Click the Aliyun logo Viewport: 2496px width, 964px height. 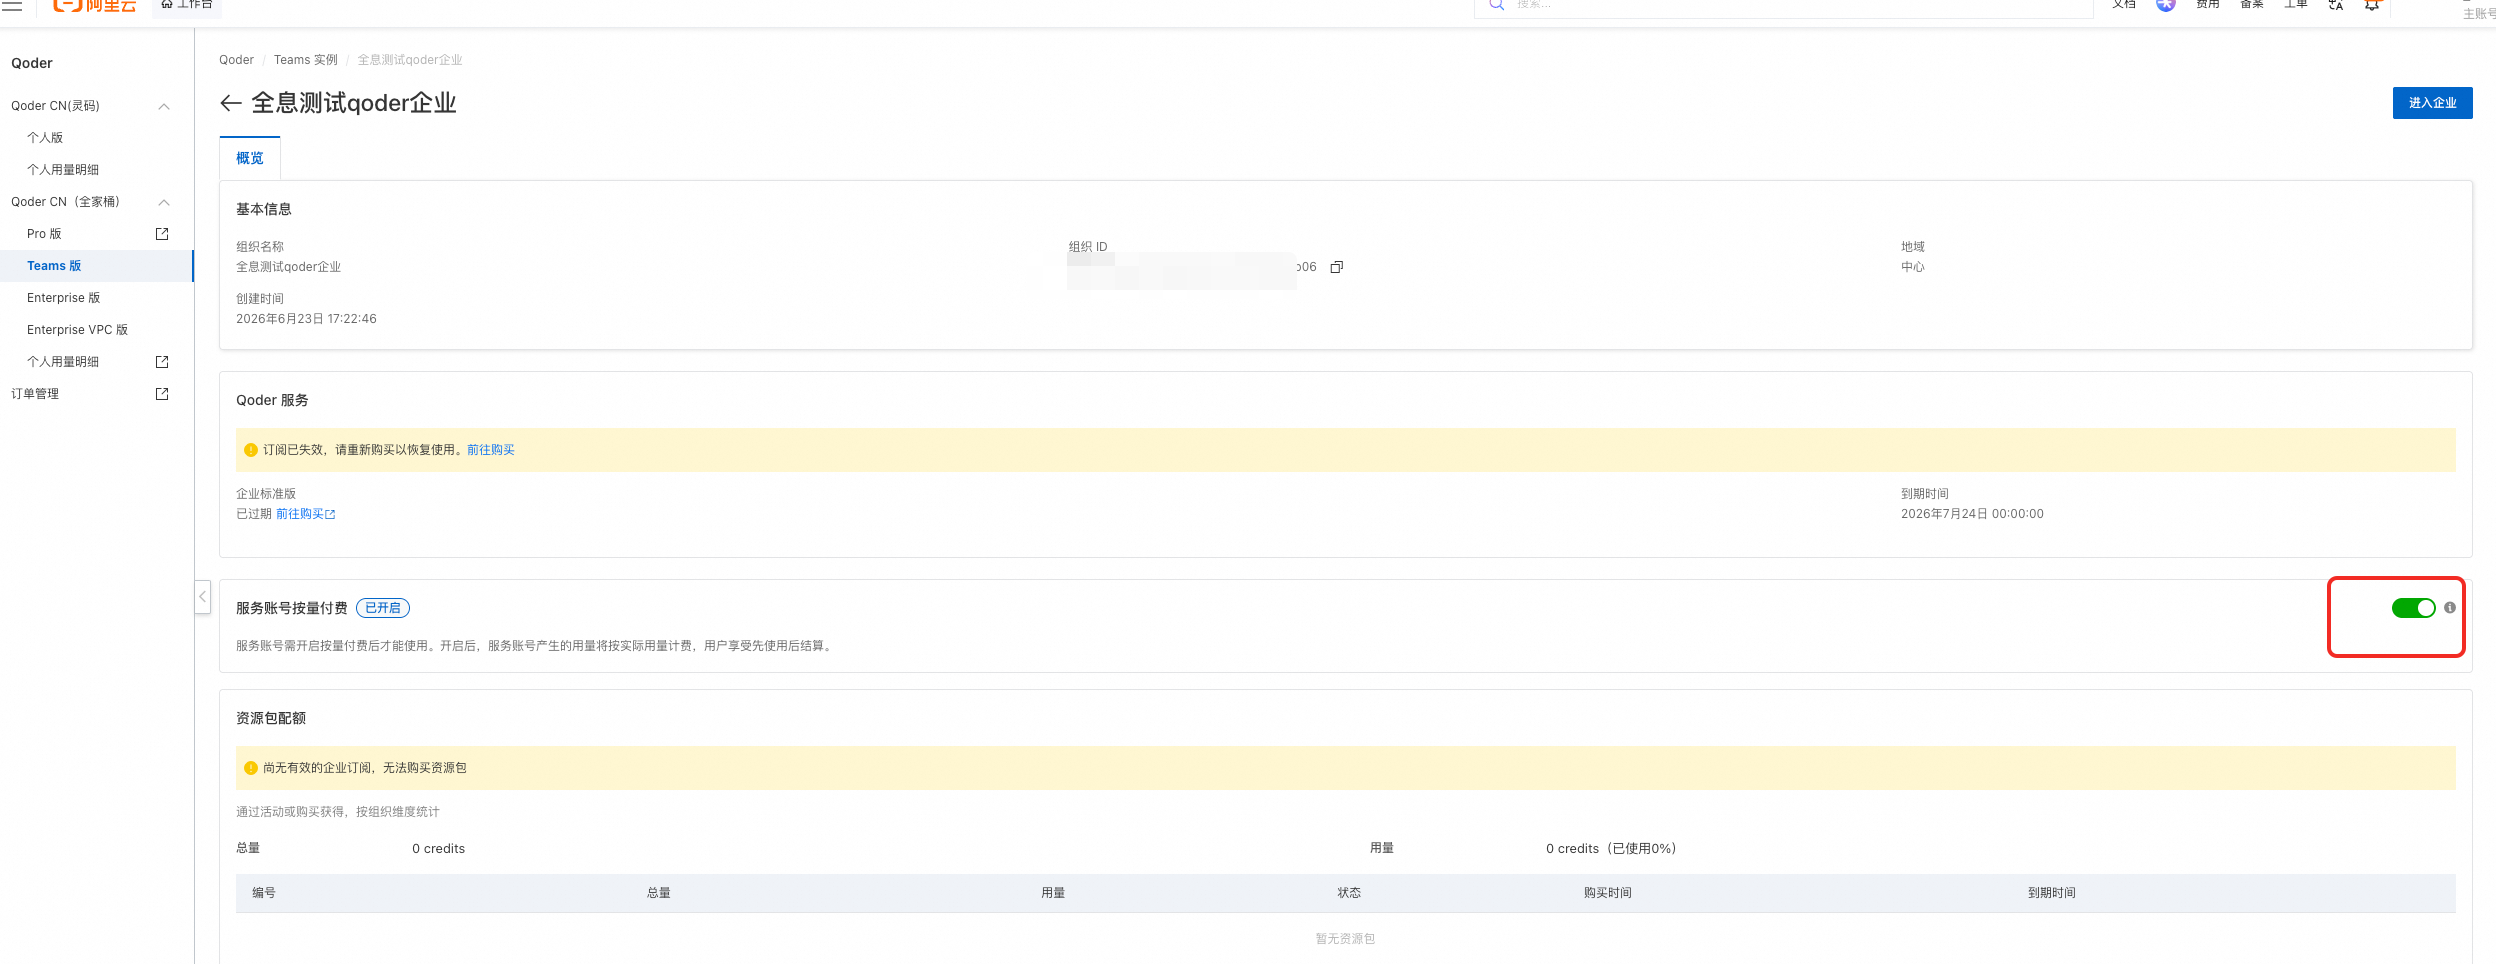[x=94, y=6]
